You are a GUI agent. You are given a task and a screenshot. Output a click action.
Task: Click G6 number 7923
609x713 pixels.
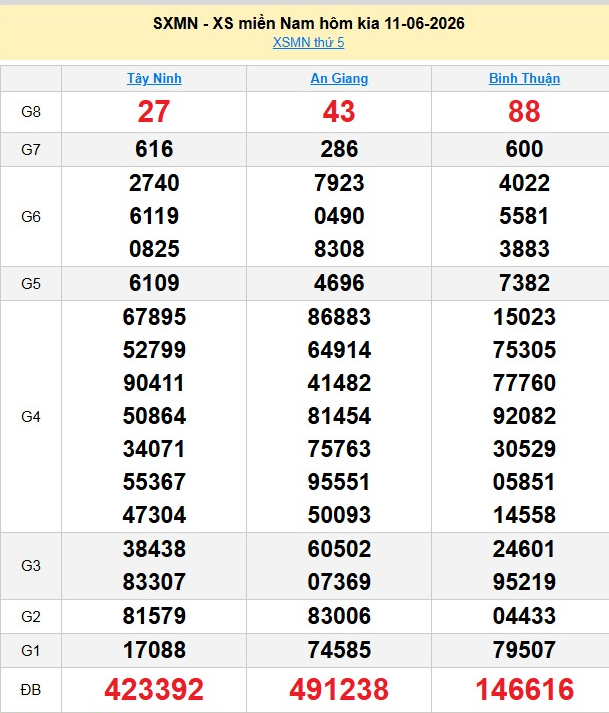tap(339, 183)
